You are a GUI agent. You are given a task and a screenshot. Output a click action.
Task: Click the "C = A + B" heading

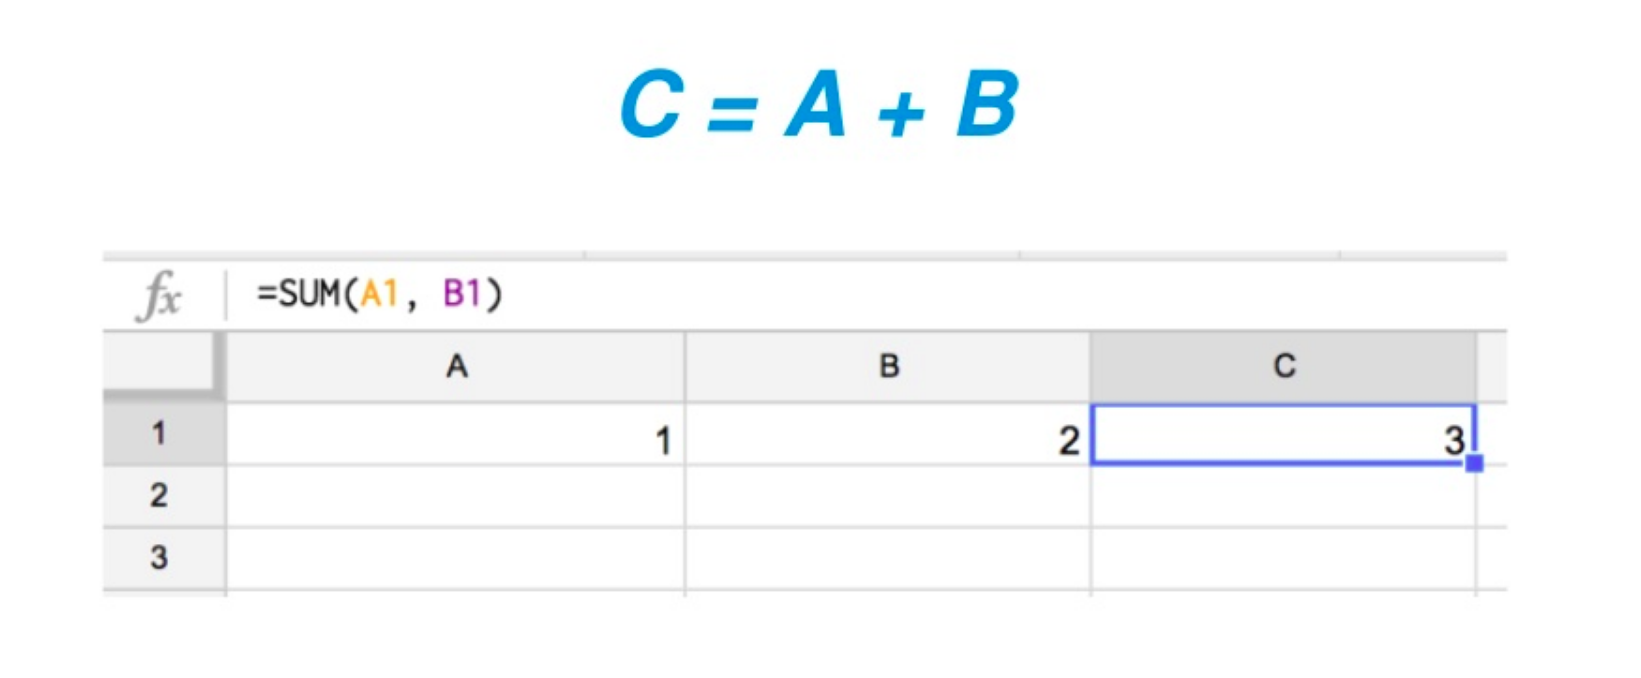click(819, 106)
